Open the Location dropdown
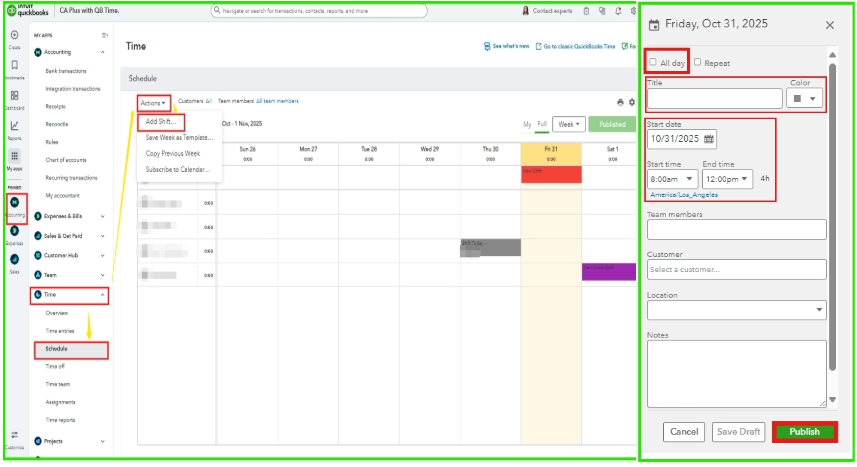 [x=736, y=310]
